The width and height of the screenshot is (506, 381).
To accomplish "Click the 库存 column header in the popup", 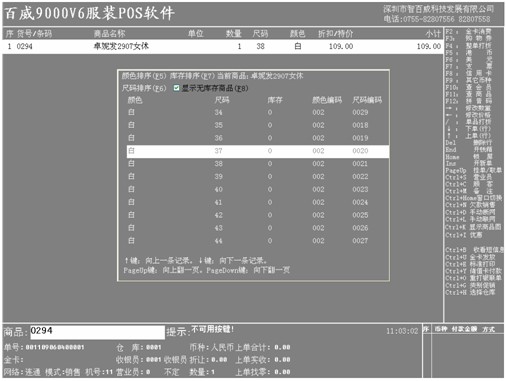I will (275, 100).
